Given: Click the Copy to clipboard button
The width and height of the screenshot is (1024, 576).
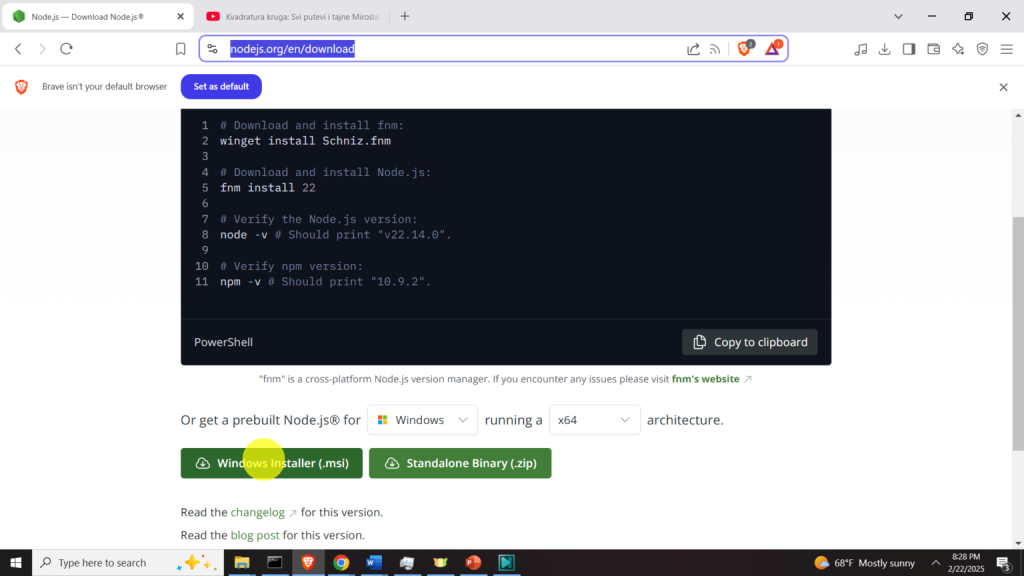Looking at the screenshot, I should pyautogui.click(x=750, y=342).
